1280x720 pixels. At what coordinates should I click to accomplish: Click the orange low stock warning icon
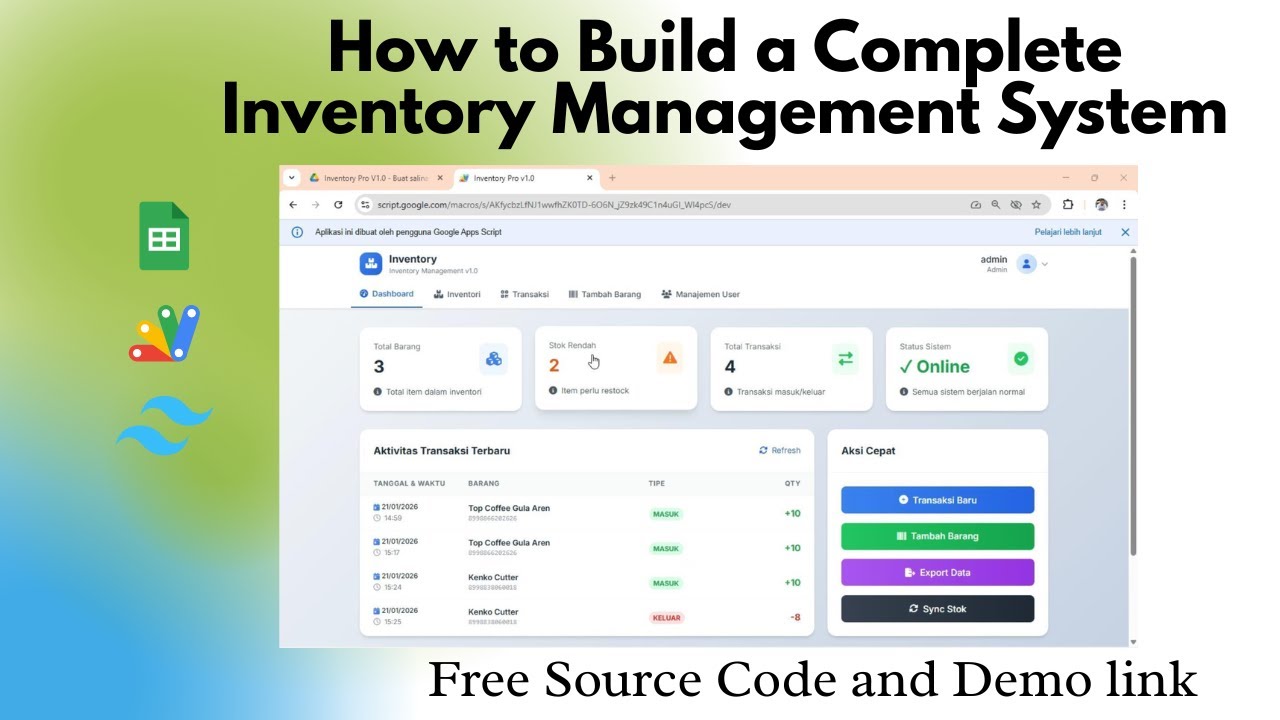(670, 357)
